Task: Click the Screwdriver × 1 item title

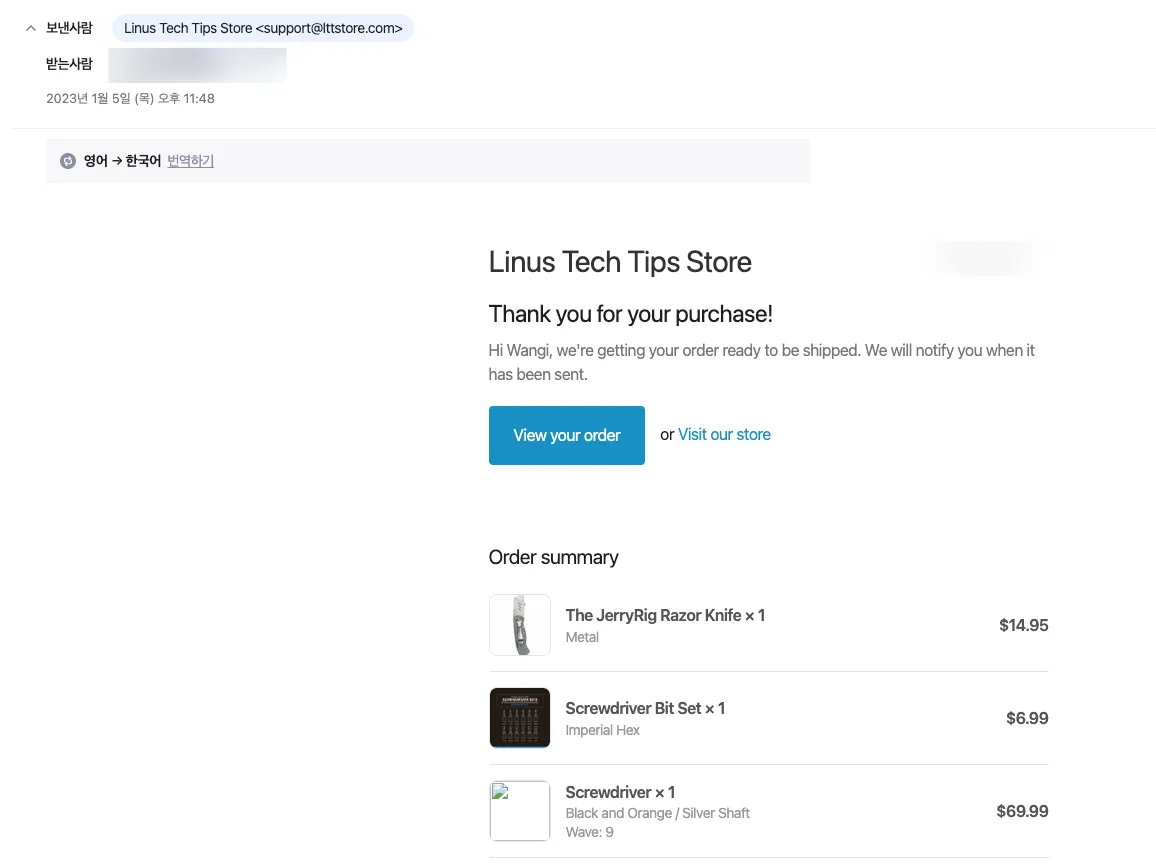Action: click(620, 792)
